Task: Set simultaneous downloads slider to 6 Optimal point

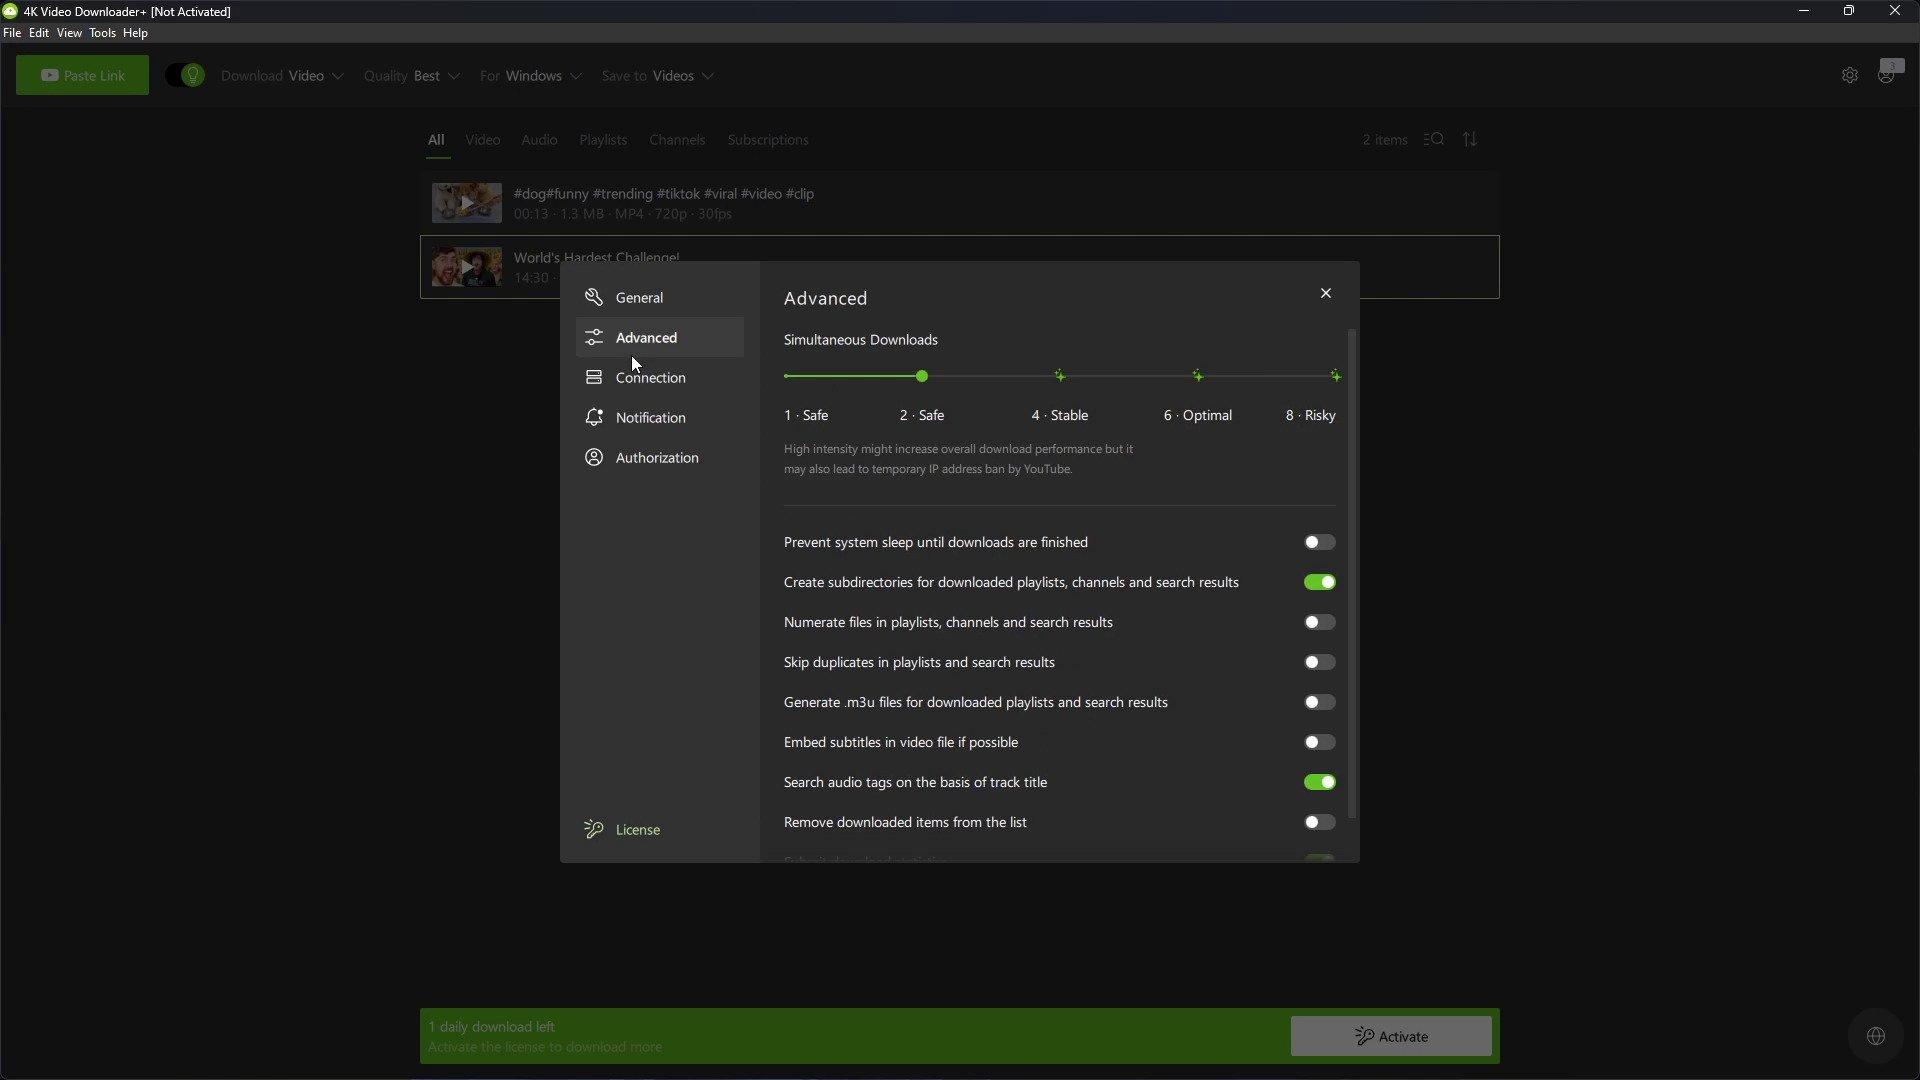Action: pyautogui.click(x=1198, y=376)
